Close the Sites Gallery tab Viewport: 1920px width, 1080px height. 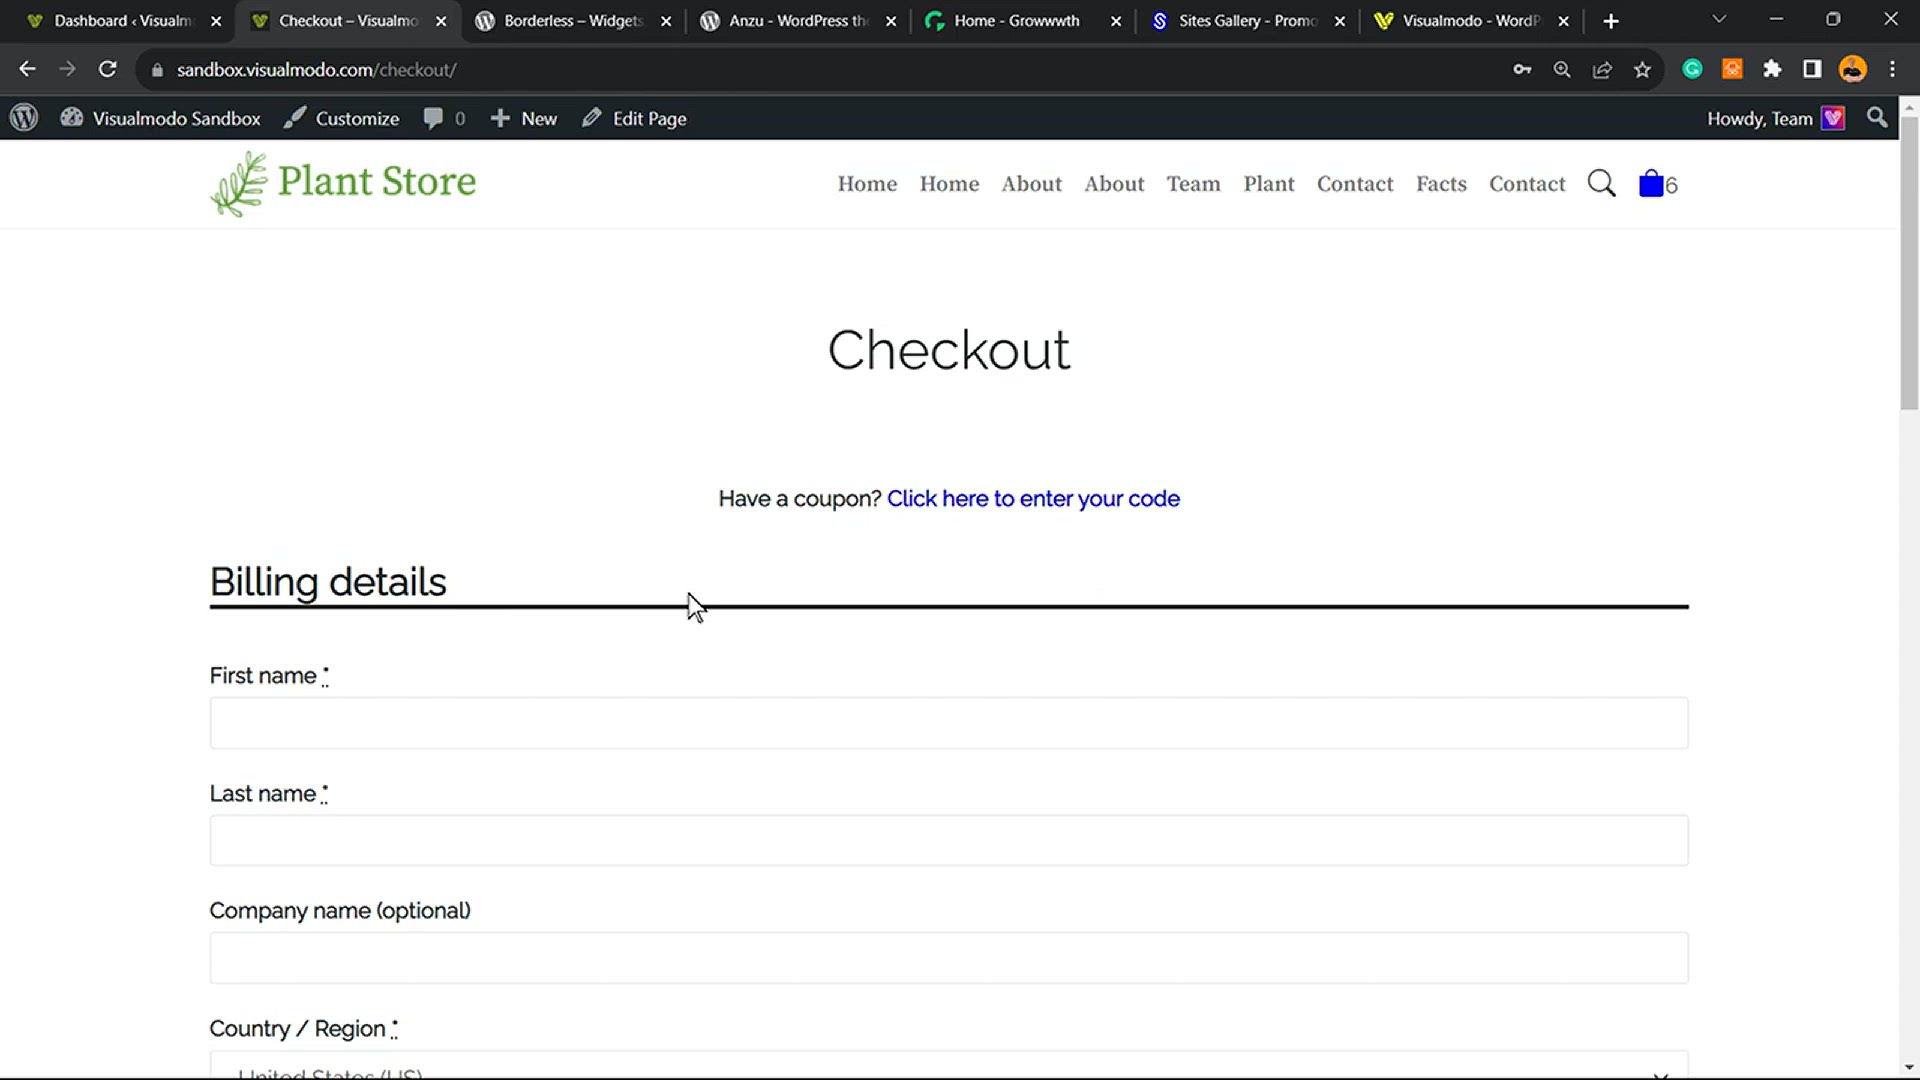pos(1340,21)
